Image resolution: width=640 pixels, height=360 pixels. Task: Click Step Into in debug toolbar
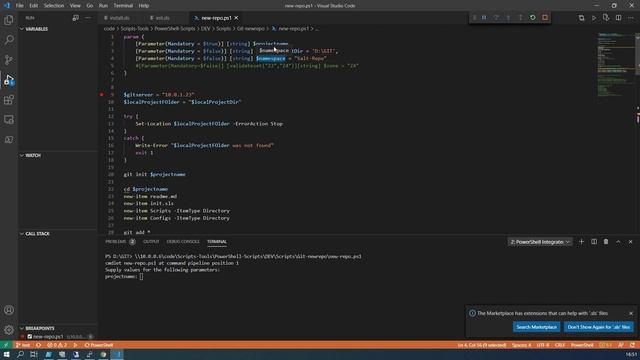[x=508, y=18]
